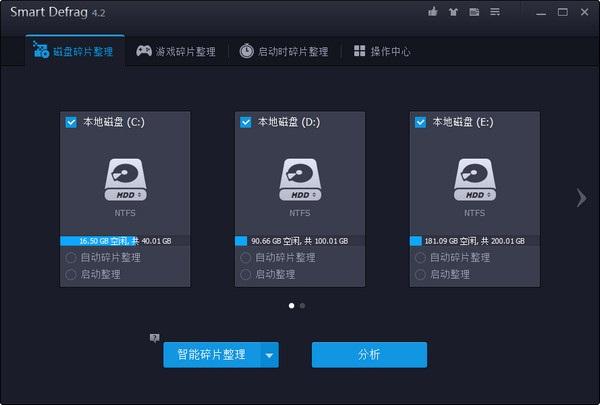The width and height of the screenshot is (600, 405).
Task: Click the D: drive usage bar
Action: 300,241
